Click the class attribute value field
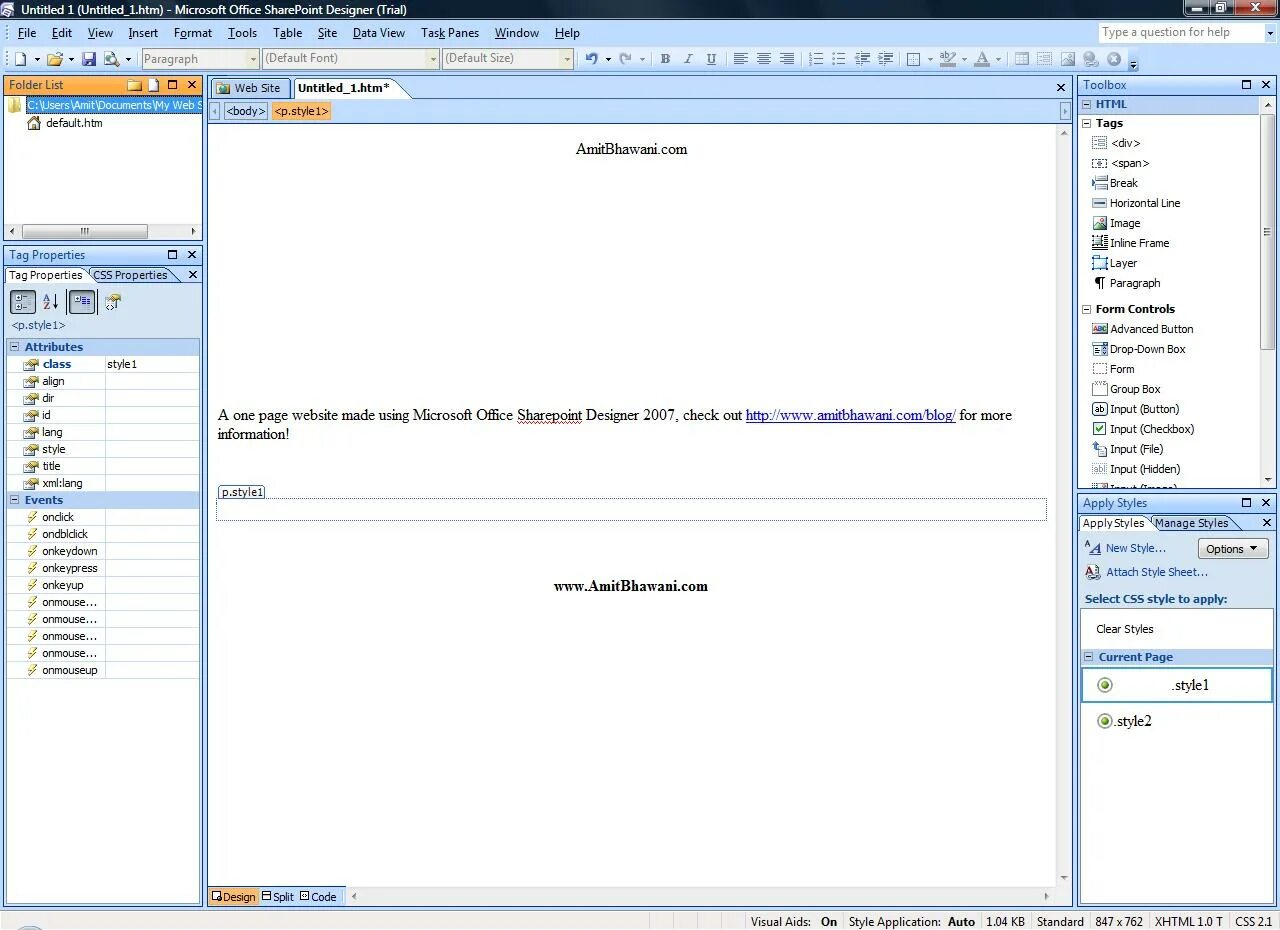 click(x=152, y=364)
